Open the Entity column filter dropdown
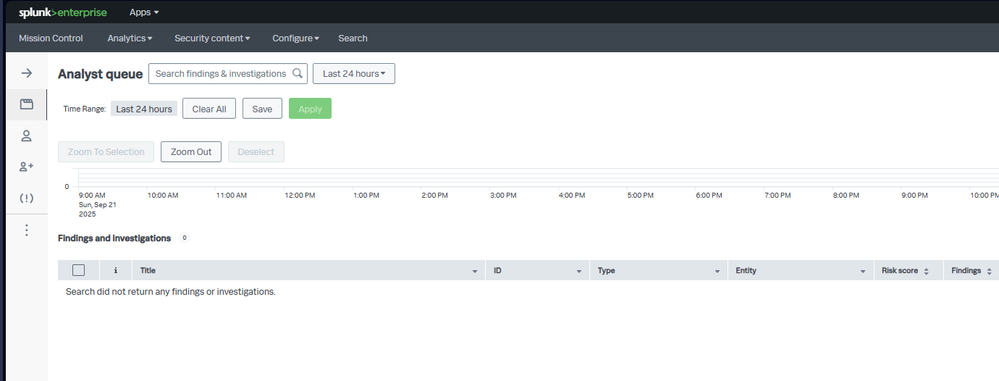Viewport: 999px width, 381px height. click(x=863, y=271)
